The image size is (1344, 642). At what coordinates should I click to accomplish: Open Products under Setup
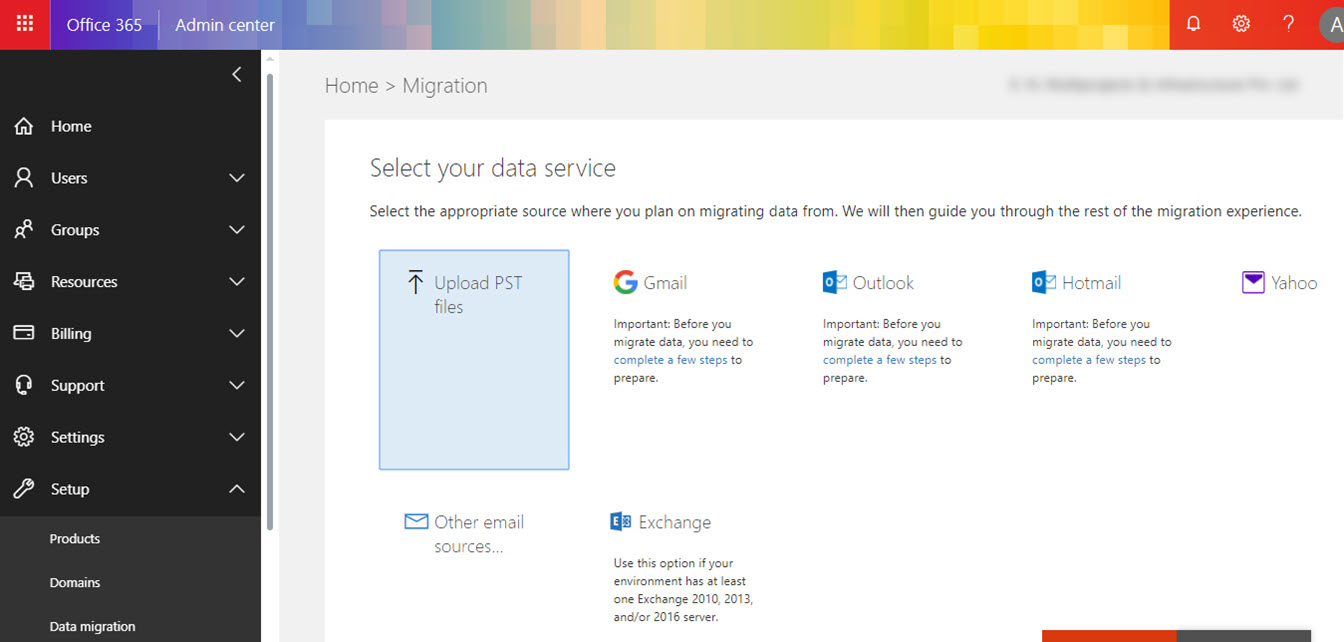(75, 539)
